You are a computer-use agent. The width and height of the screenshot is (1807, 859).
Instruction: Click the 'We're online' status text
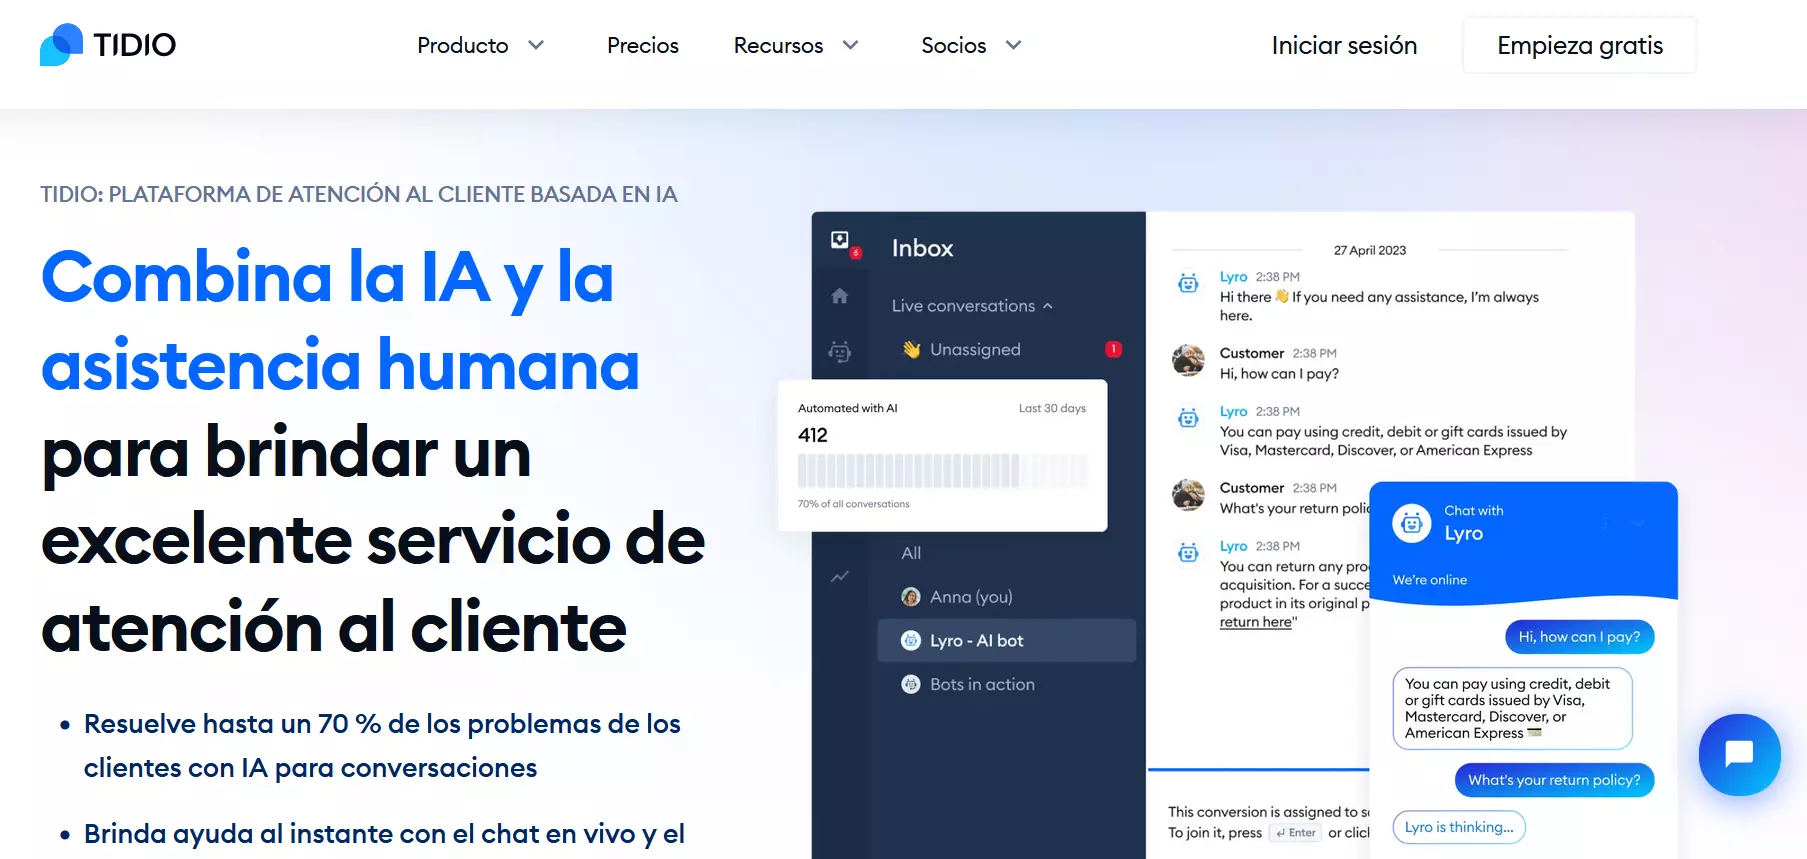[1430, 580]
